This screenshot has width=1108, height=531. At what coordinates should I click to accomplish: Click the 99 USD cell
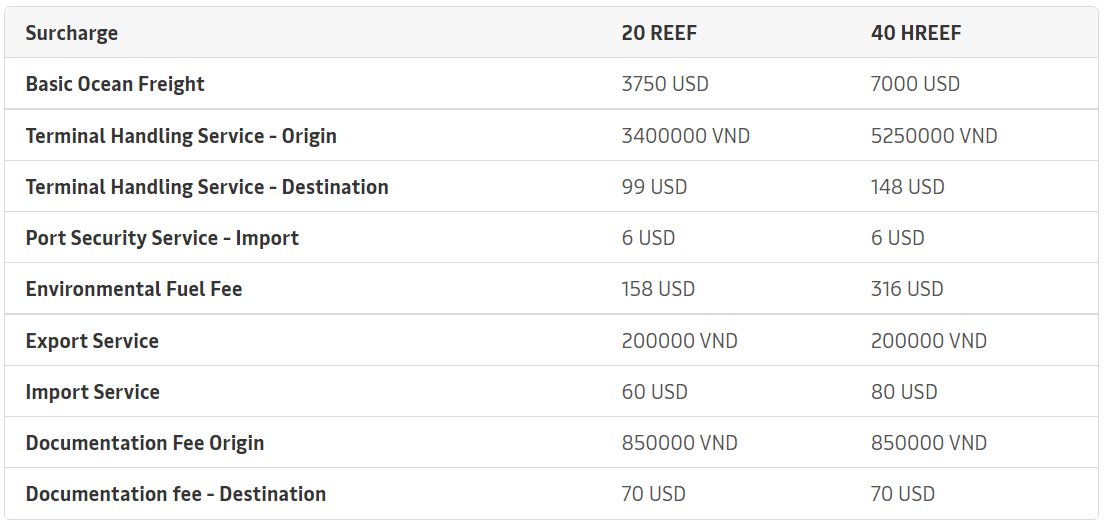click(654, 187)
